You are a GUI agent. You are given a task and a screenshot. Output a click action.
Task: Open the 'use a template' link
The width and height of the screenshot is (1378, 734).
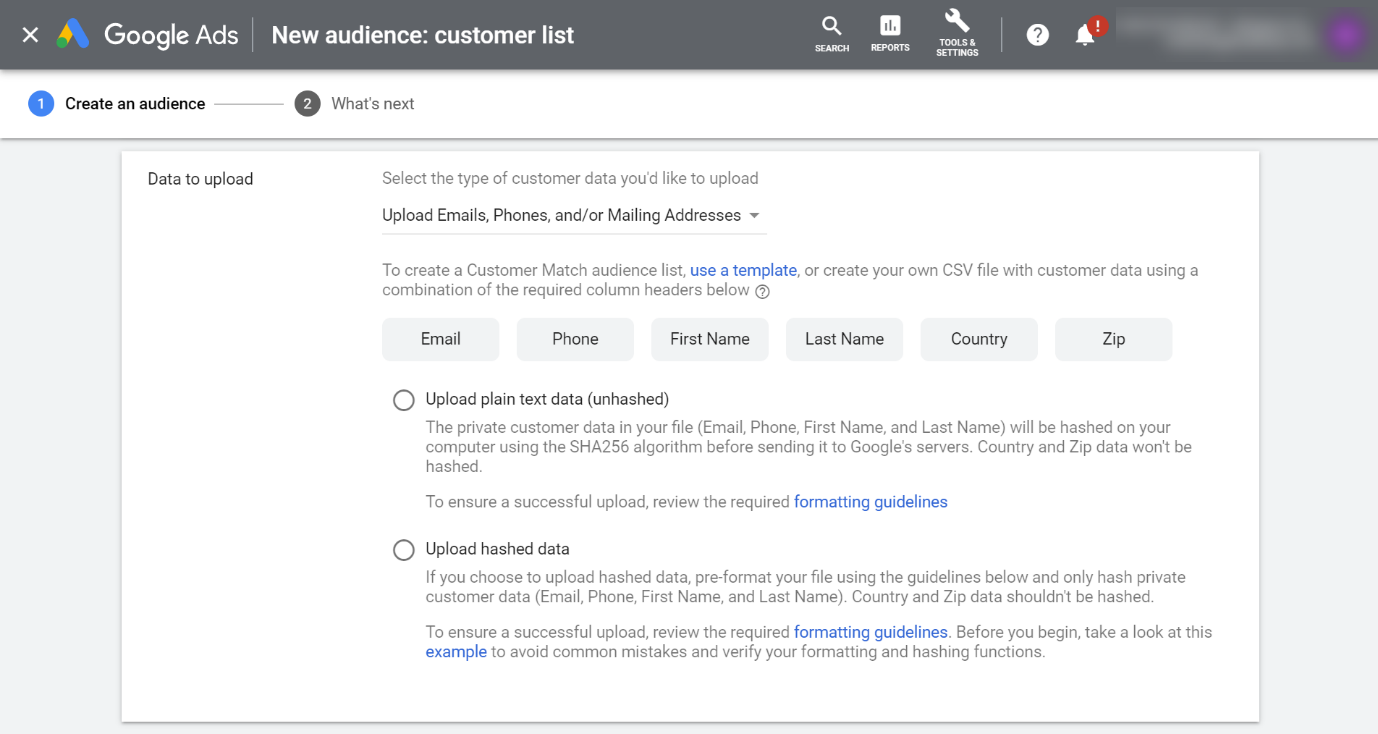(743, 270)
